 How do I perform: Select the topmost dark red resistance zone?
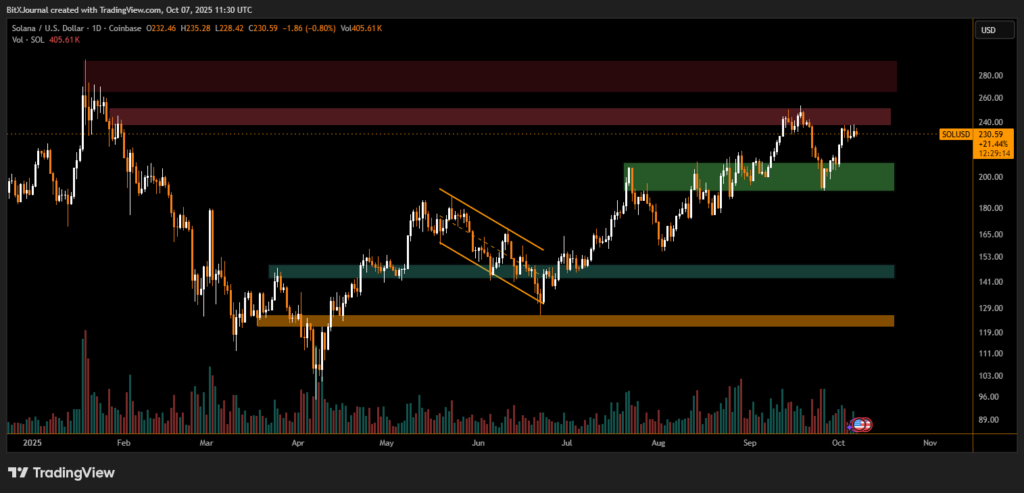click(x=490, y=76)
